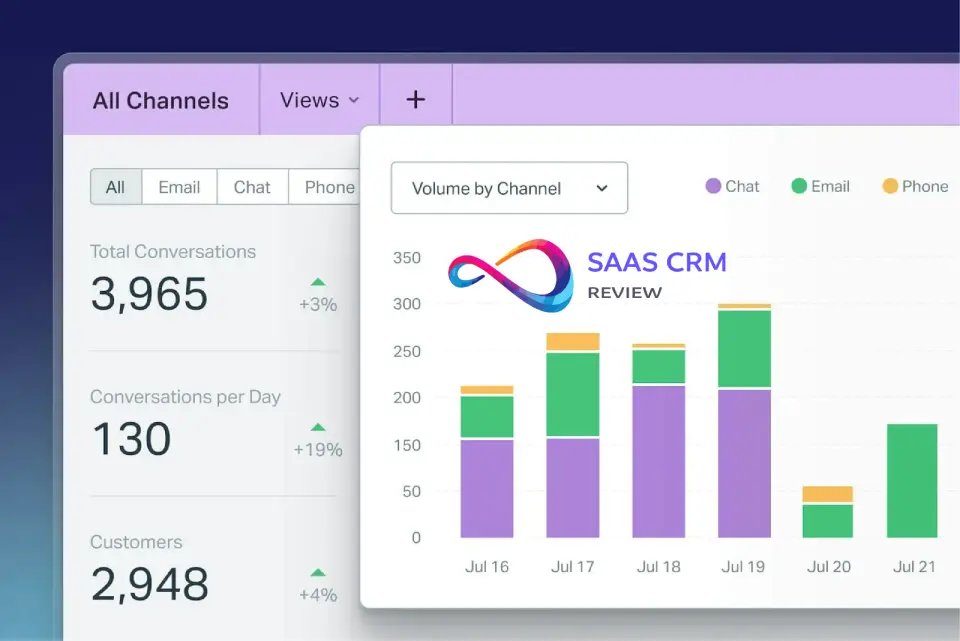Open the Volume by Channel dropdown
The height and width of the screenshot is (641, 960).
pos(509,188)
